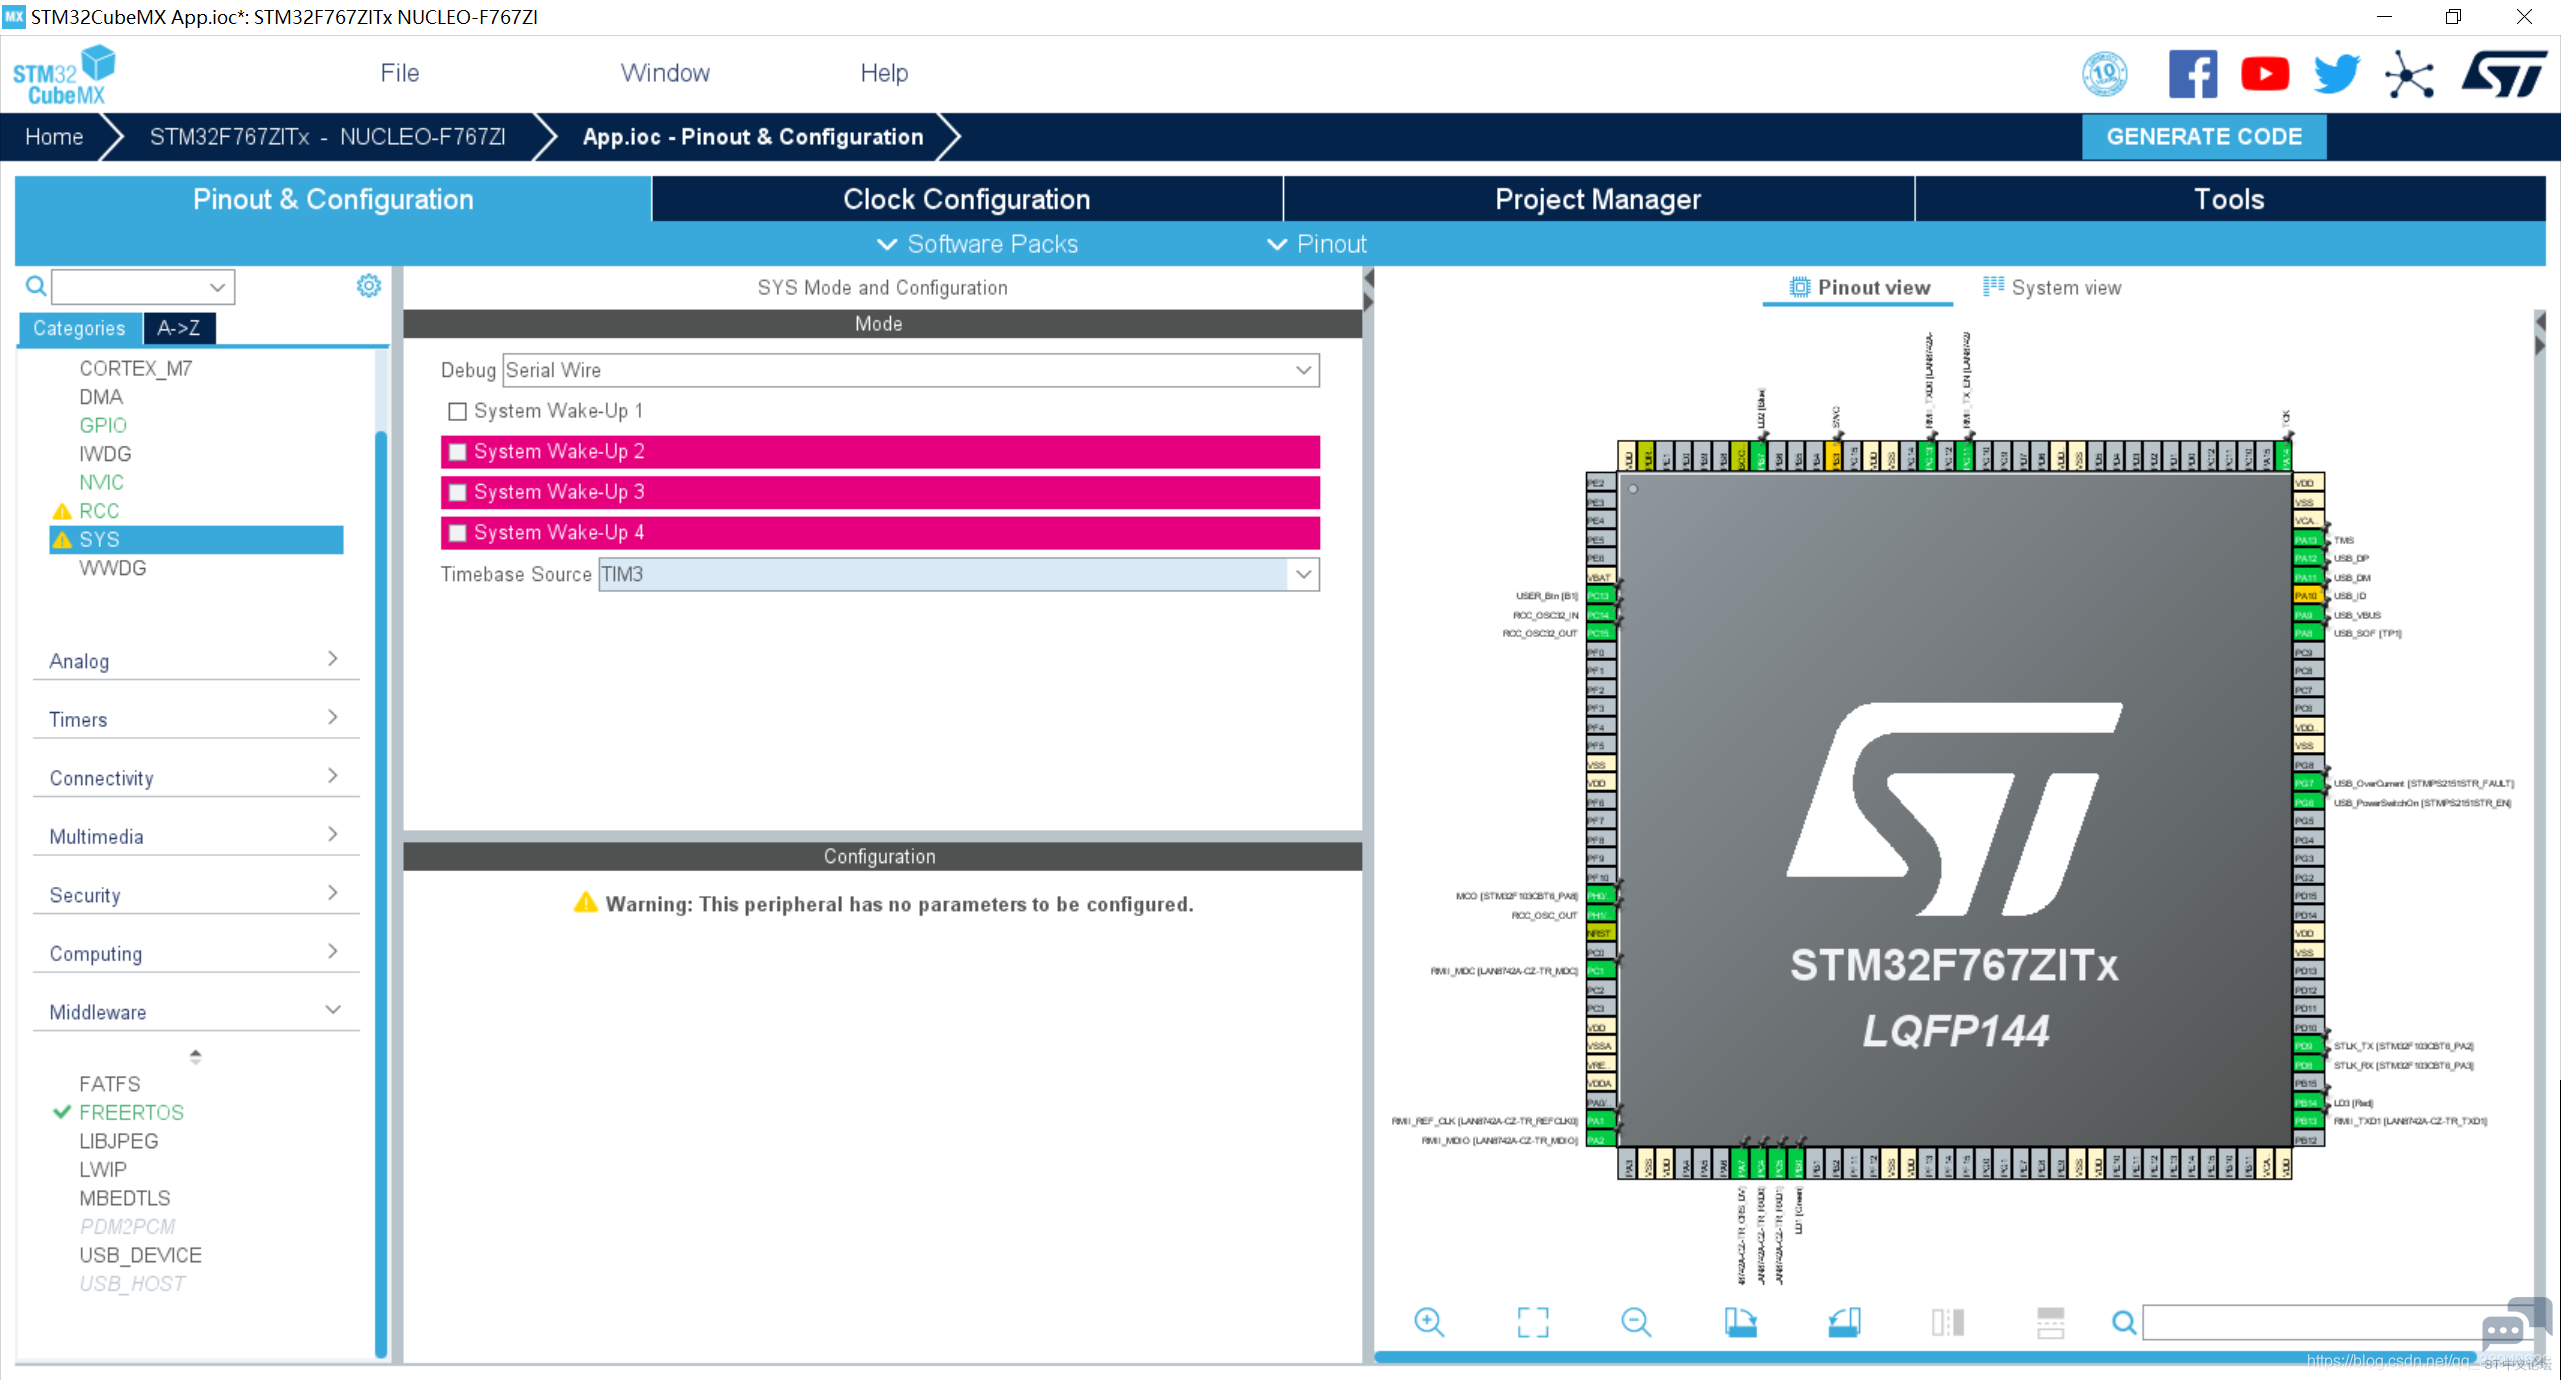Open the categories settings gear icon
Viewport: 2561px width, 1380px height.
pos(369,286)
